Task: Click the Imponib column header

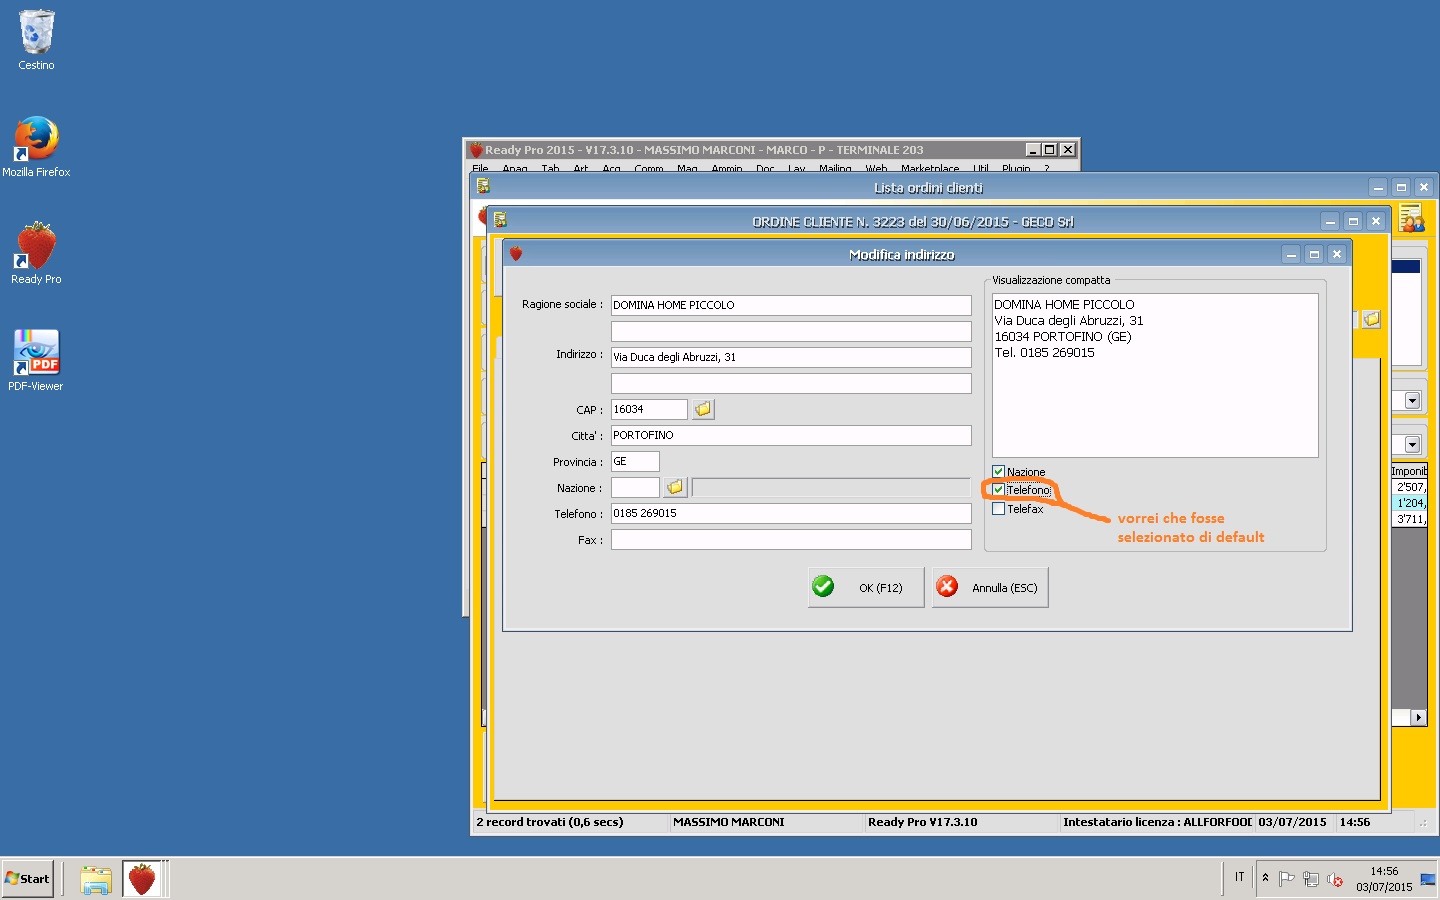Action: [x=1408, y=471]
